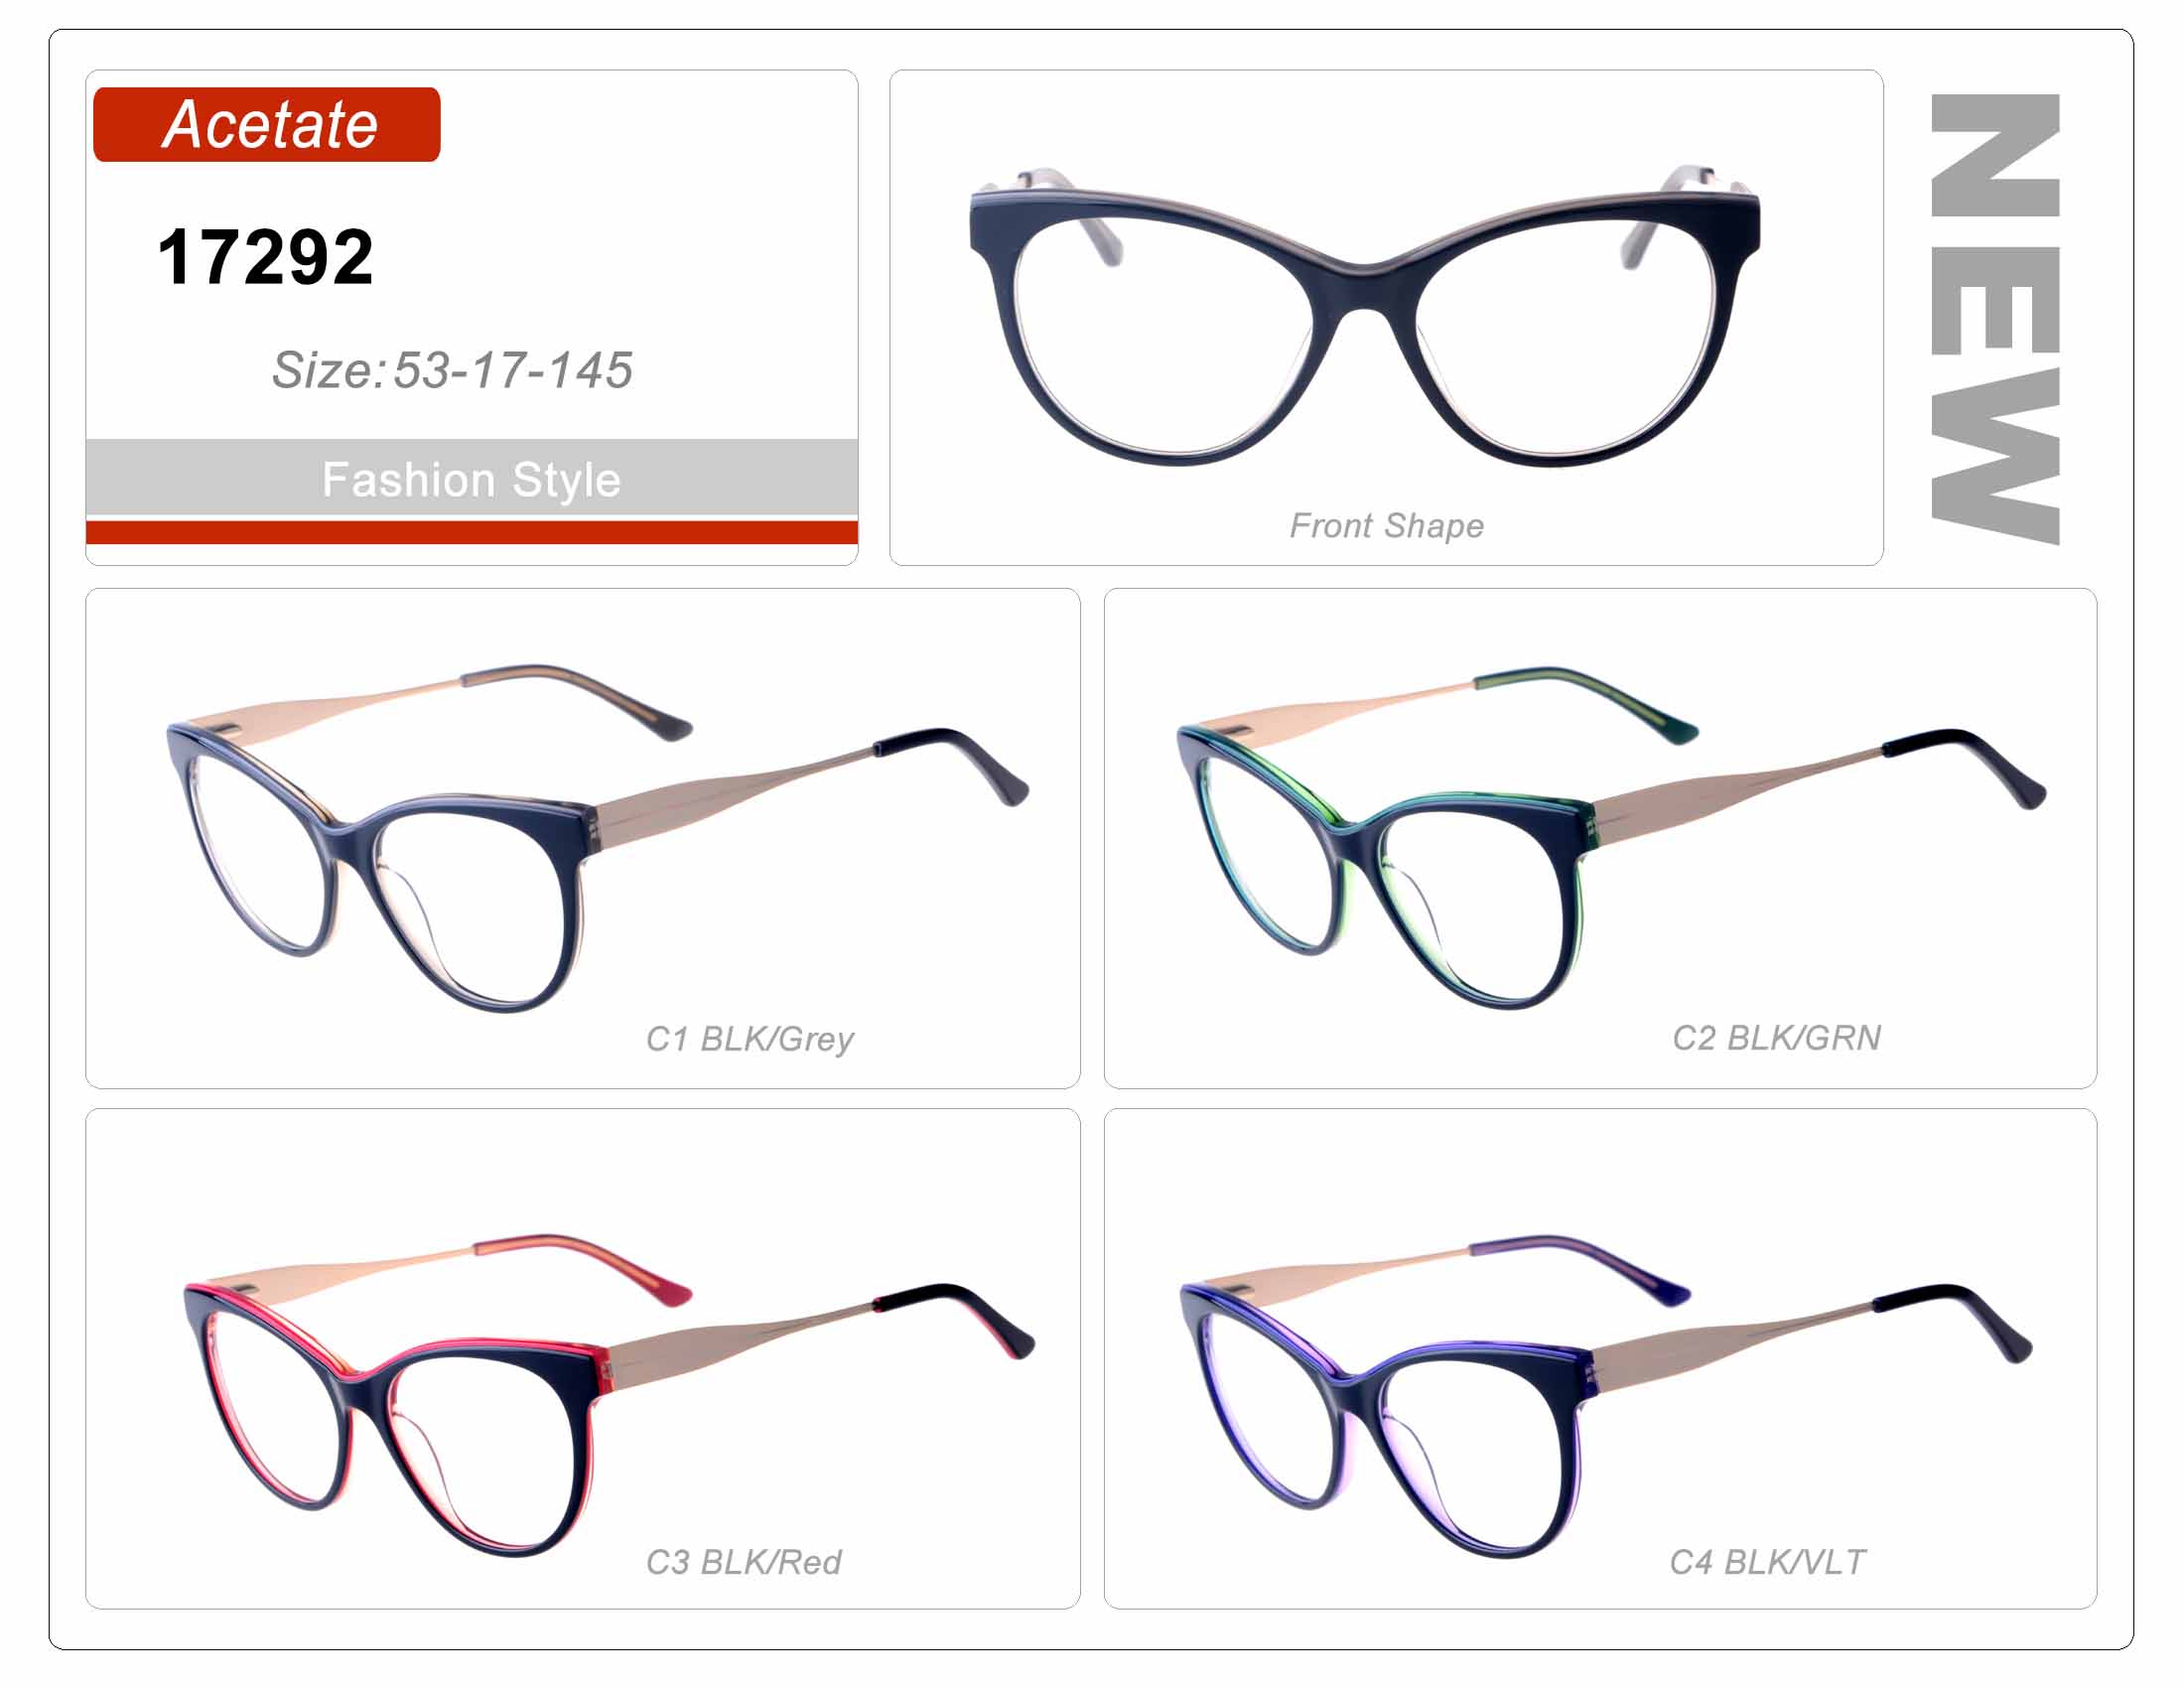This screenshot has height=1688, width=2184.
Task: Click the red Acetate label
Action: tap(266, 125)
